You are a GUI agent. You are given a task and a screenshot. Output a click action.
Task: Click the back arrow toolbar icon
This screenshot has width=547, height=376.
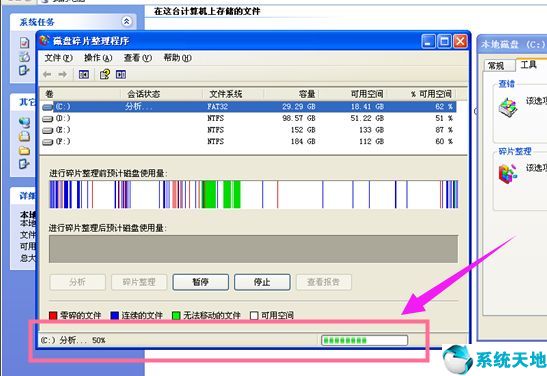click(47, 74)
